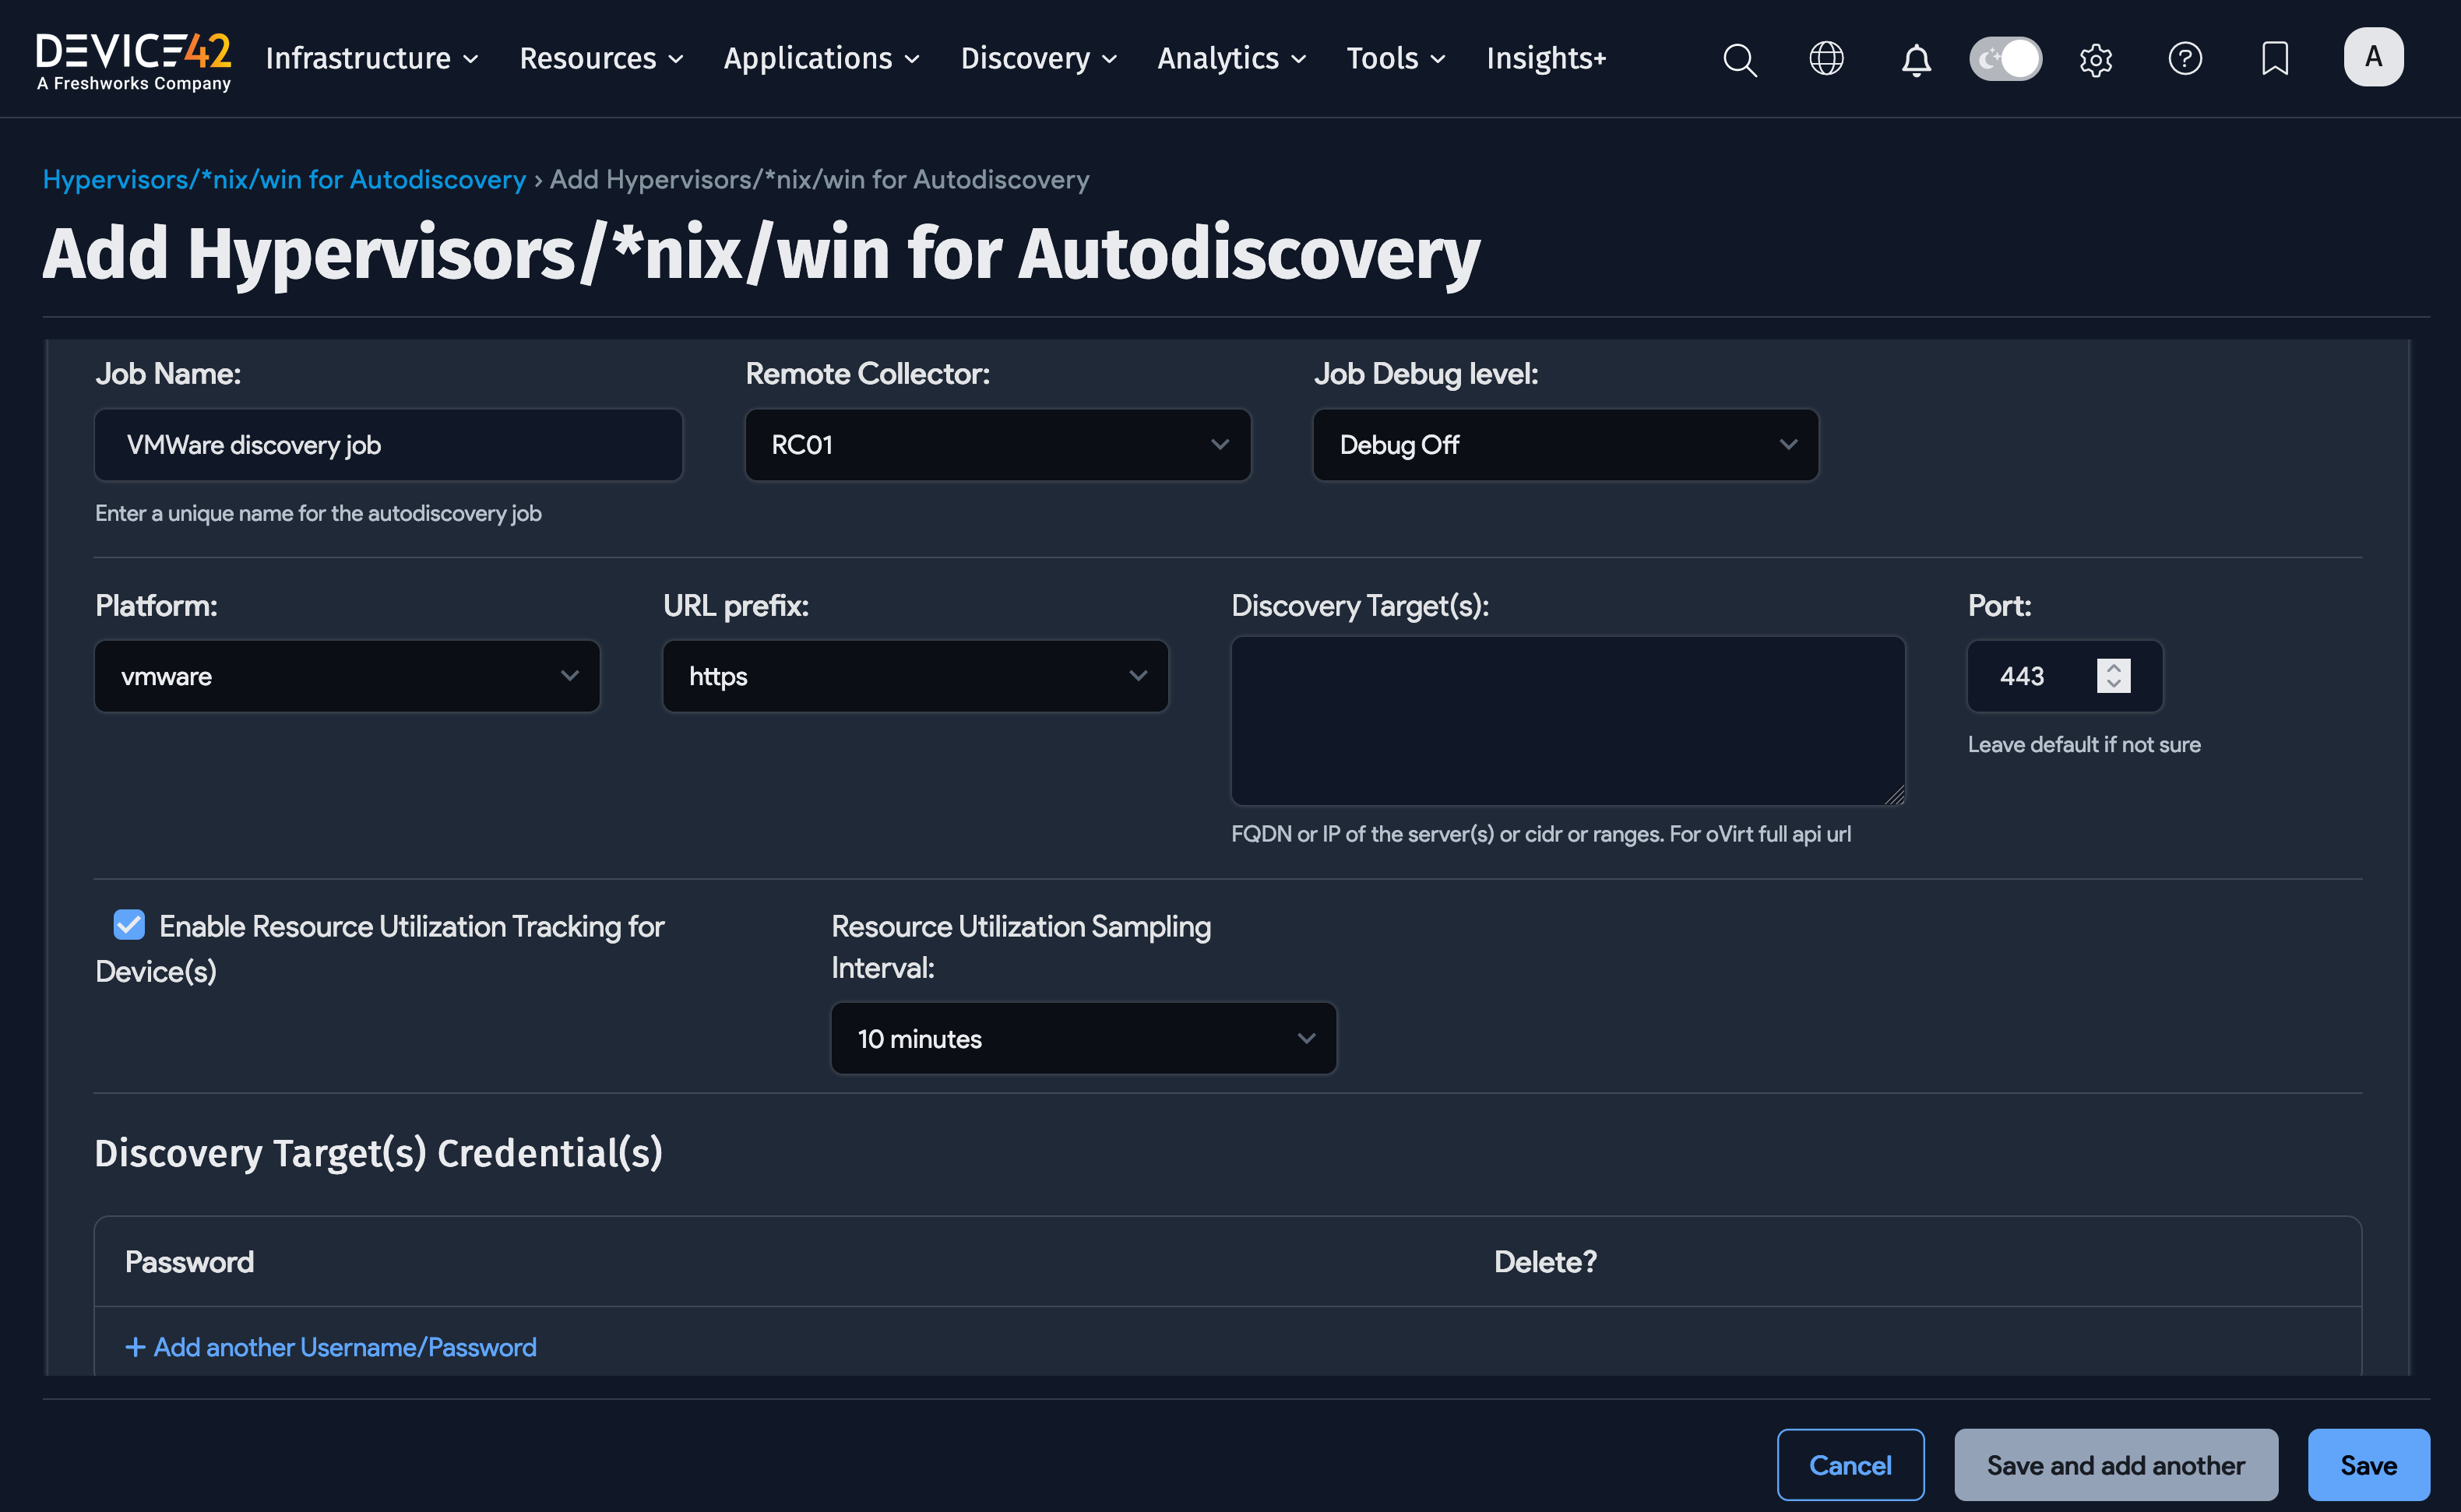This screenshot has height=1512, width=2461.
Task: Open the settings gear
Action: 2096,59
